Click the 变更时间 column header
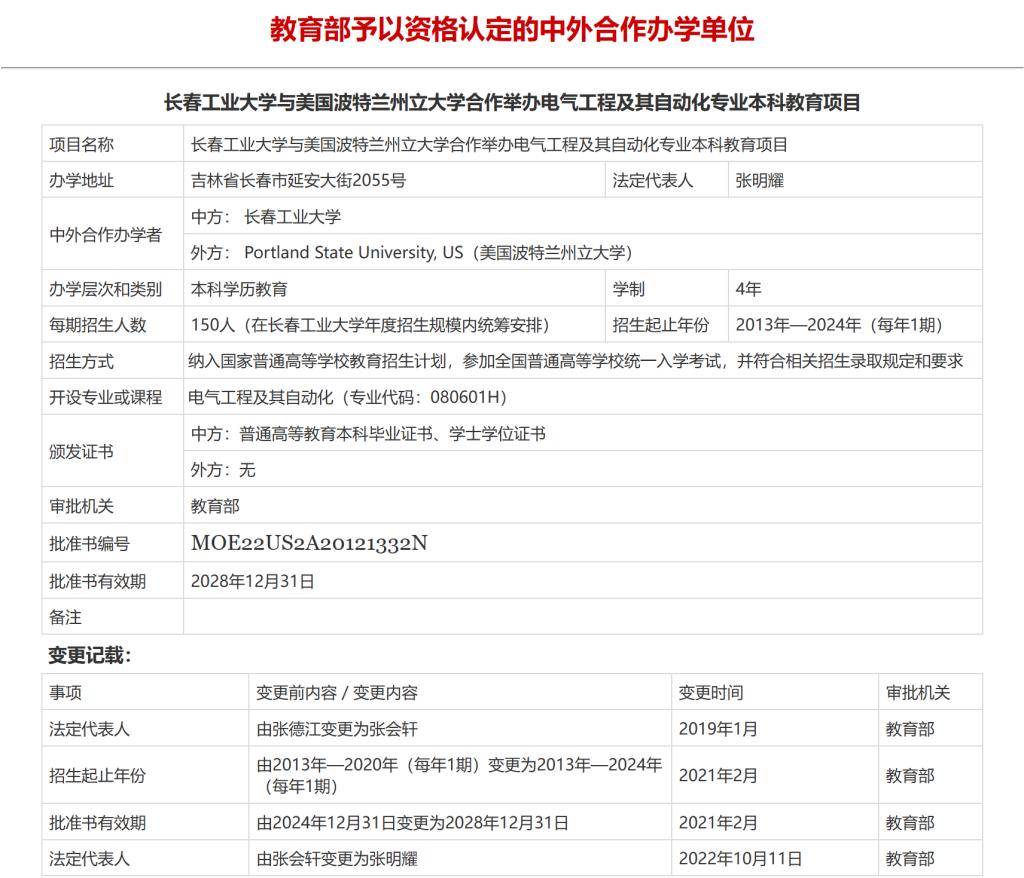 point(711,692)
